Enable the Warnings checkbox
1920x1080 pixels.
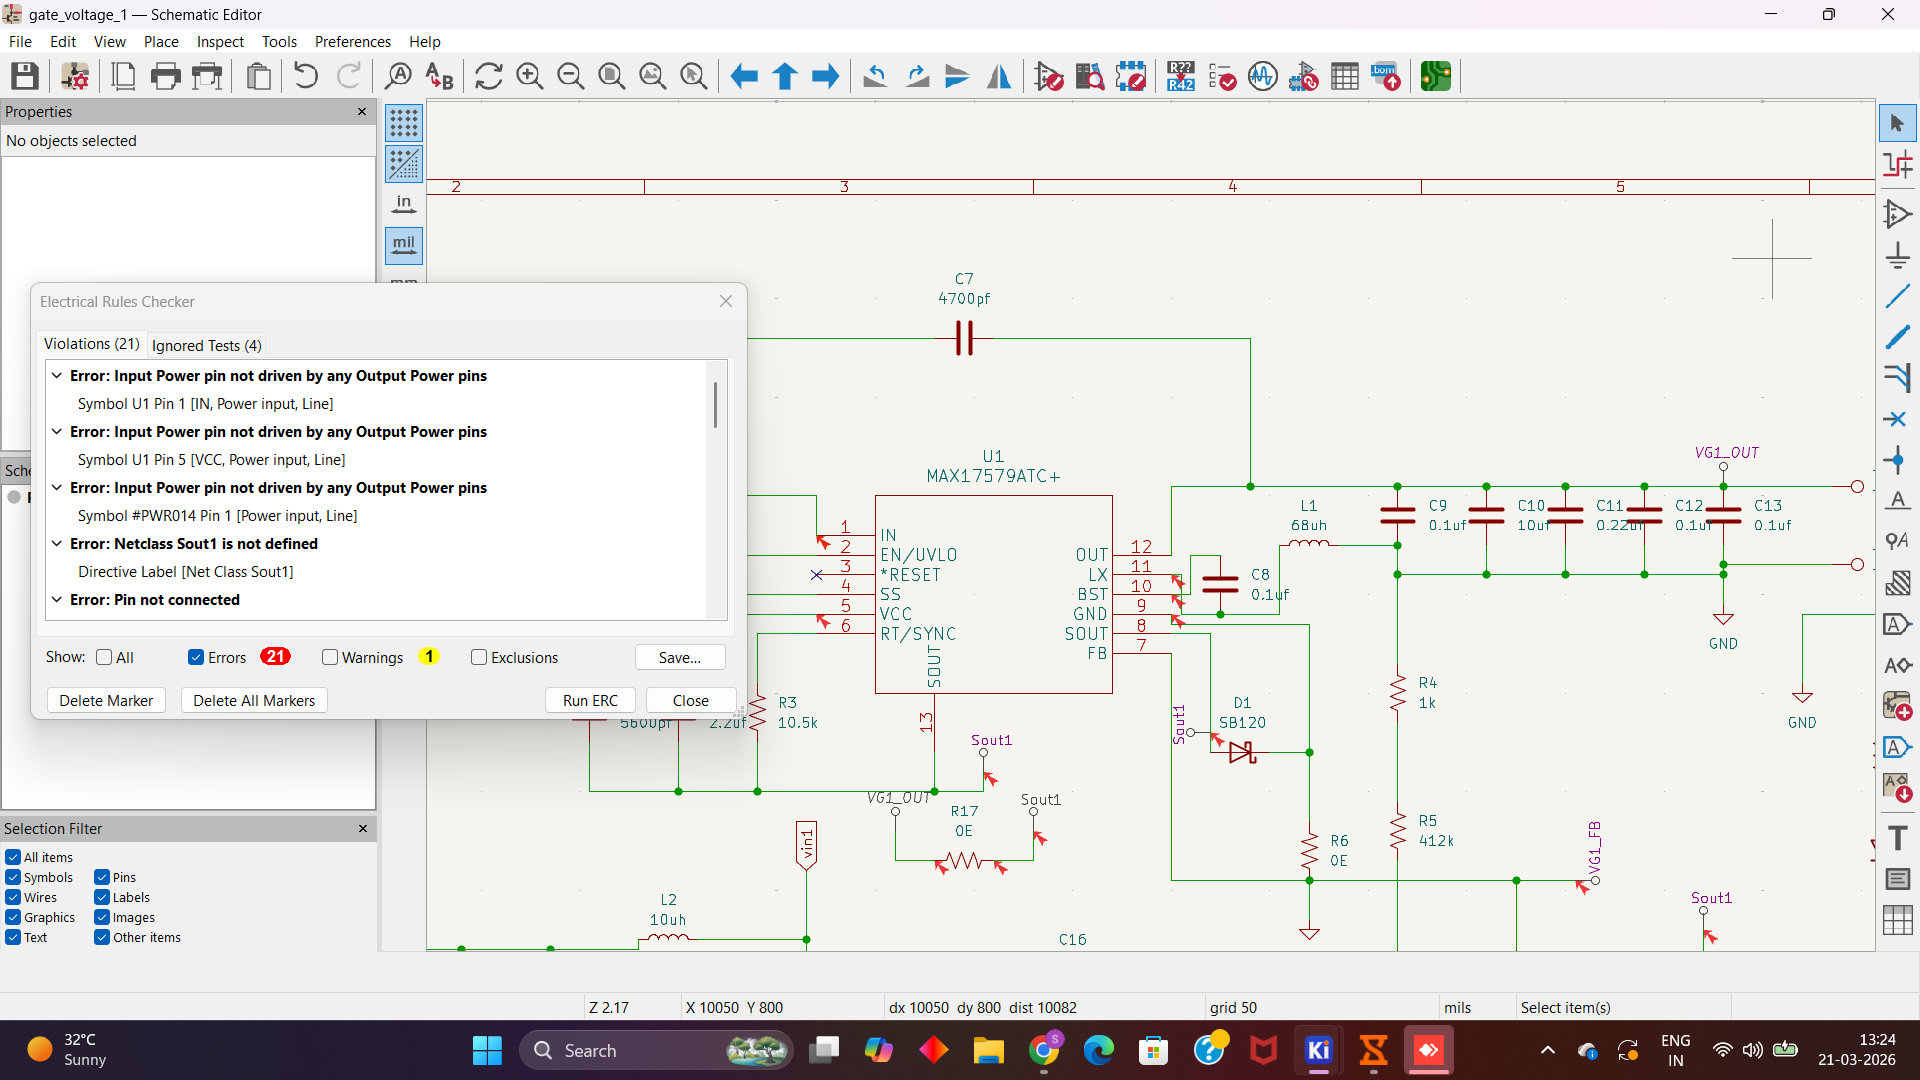[x=330, y=657]
